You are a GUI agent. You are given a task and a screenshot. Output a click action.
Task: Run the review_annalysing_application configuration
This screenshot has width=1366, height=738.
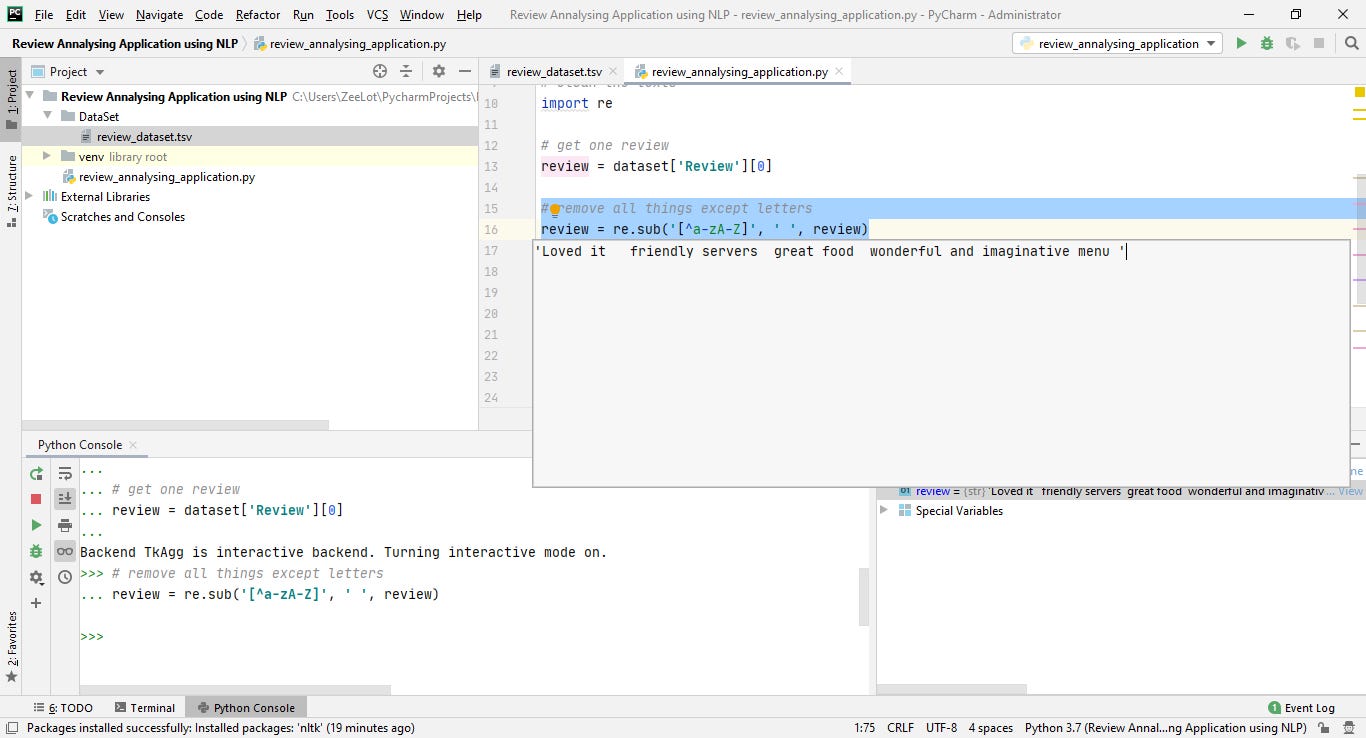tap(1241, 43)
